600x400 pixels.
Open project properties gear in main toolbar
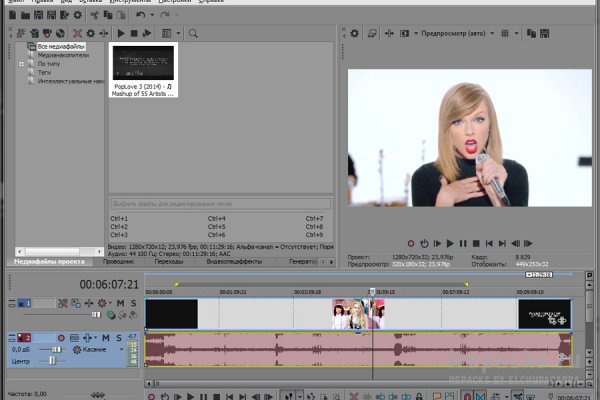(x=78, y=15)
